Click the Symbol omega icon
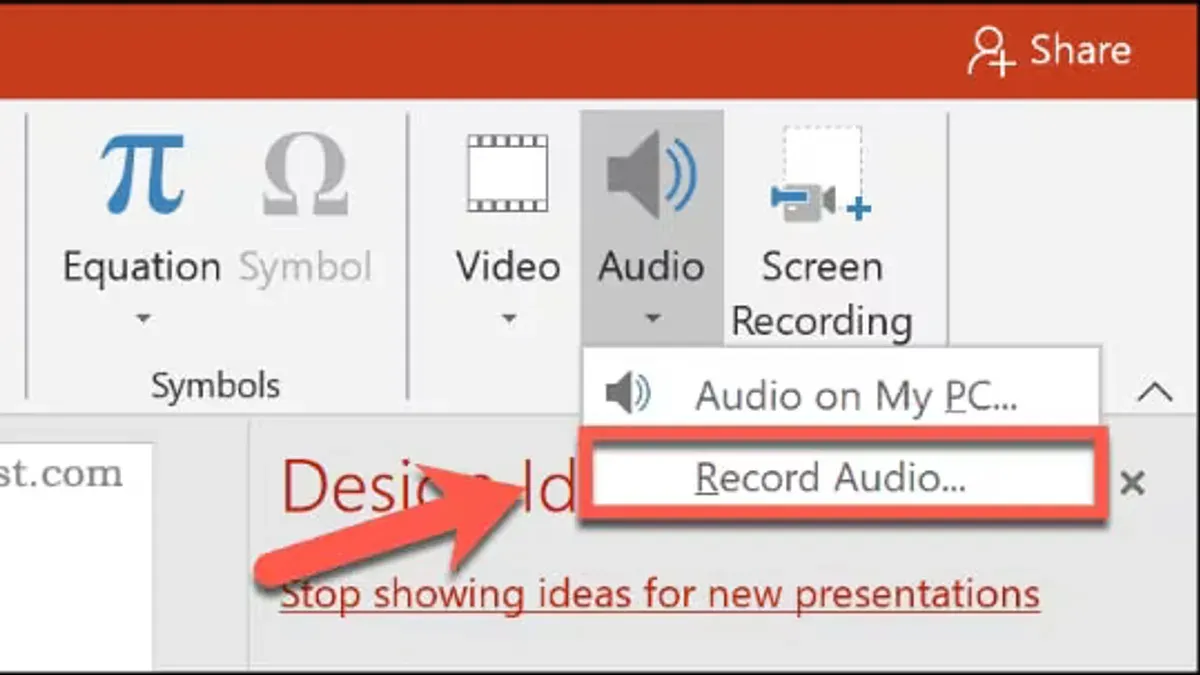Screen dimensions: 1200x675 [305, 175]
